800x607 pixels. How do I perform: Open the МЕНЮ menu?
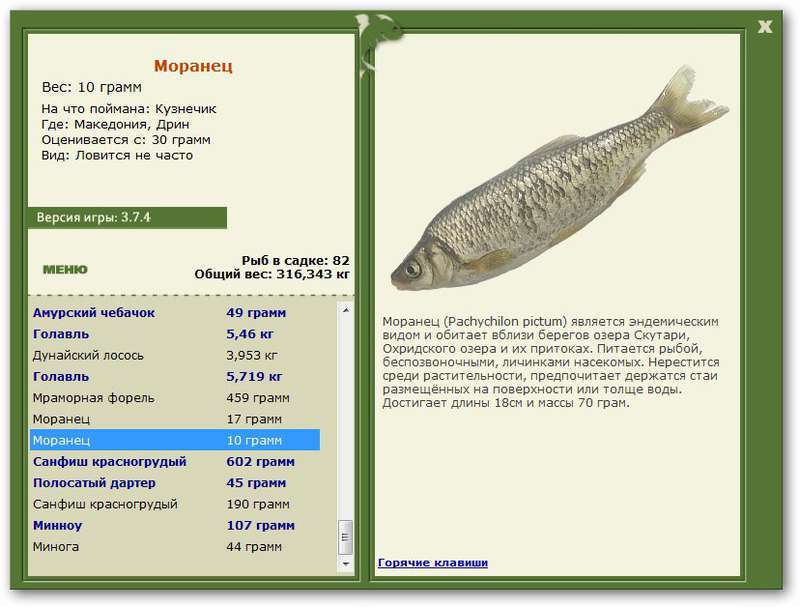(65, 269)
